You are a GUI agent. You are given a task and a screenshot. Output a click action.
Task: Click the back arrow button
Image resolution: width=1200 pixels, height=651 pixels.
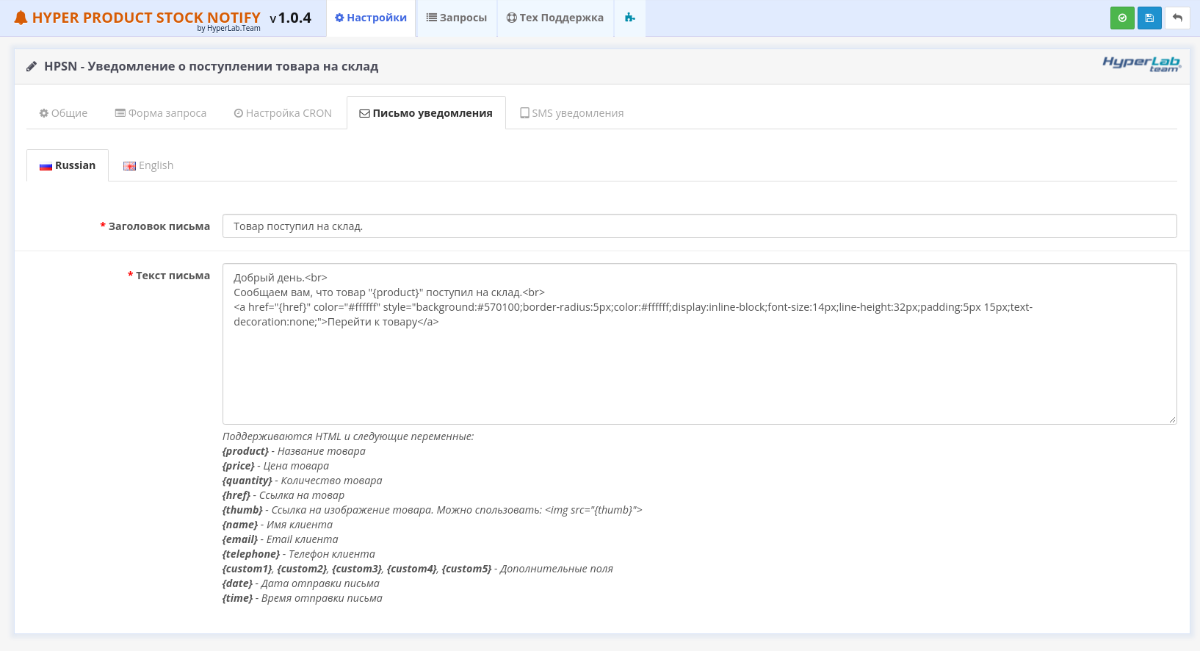pyautogui.click(x=1177, y=18)
